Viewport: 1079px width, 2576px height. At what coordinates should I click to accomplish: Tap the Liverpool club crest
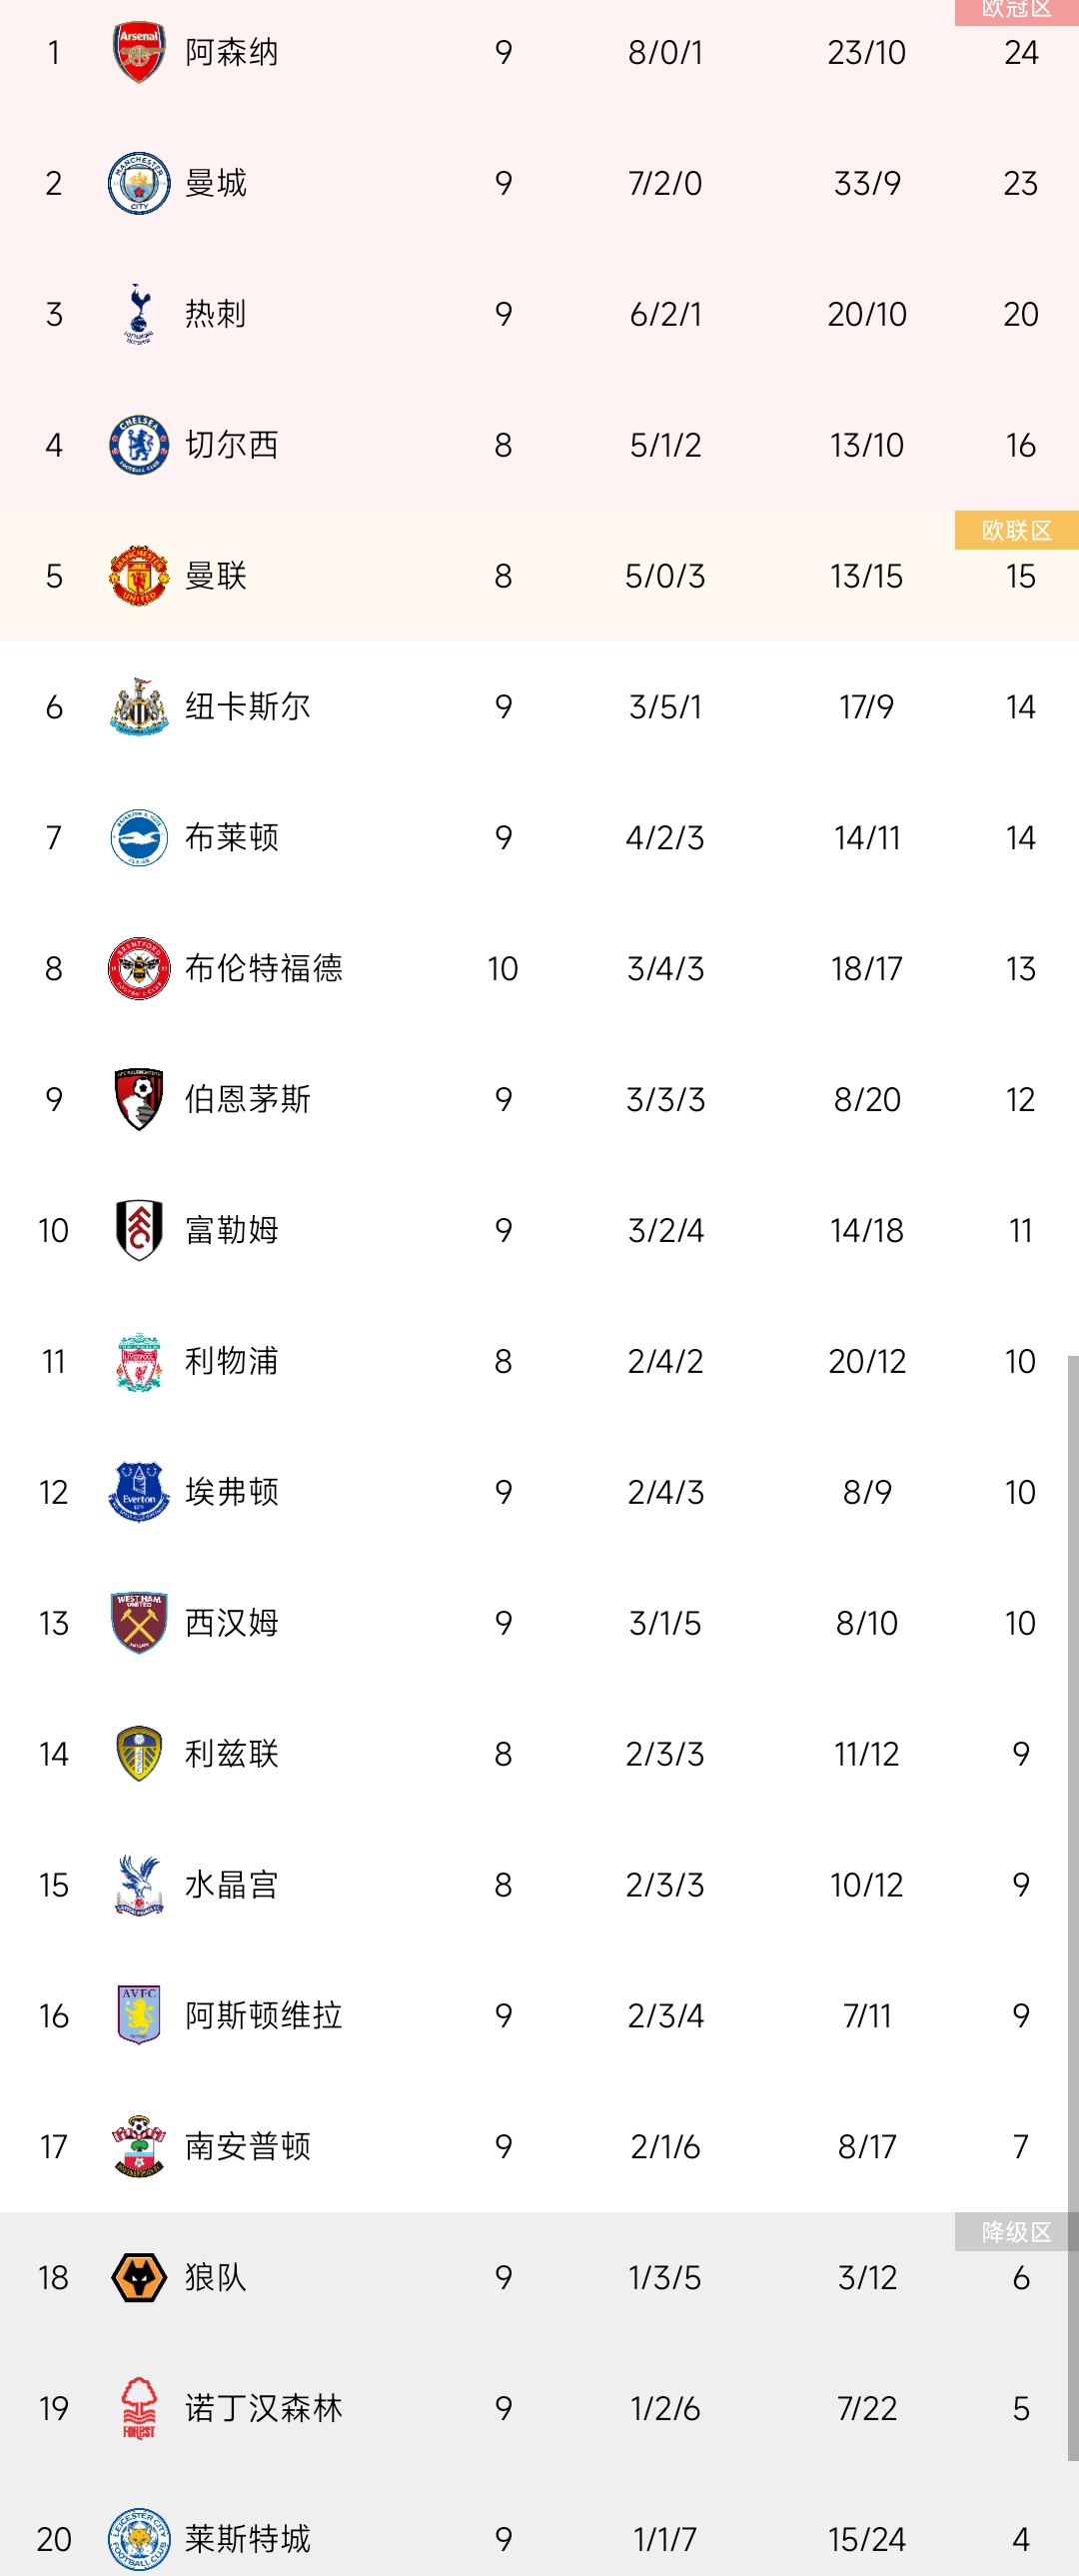[138, 1361]
